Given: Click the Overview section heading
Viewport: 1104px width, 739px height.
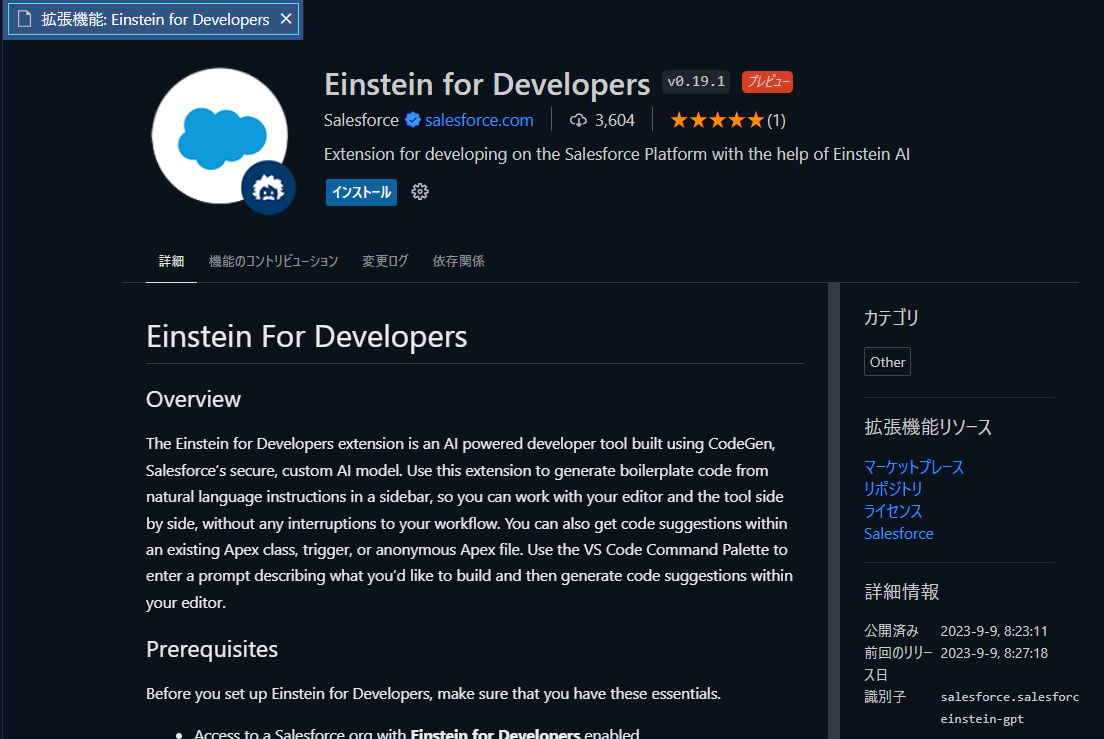Looking at the screenshot, I should point(194,399).
